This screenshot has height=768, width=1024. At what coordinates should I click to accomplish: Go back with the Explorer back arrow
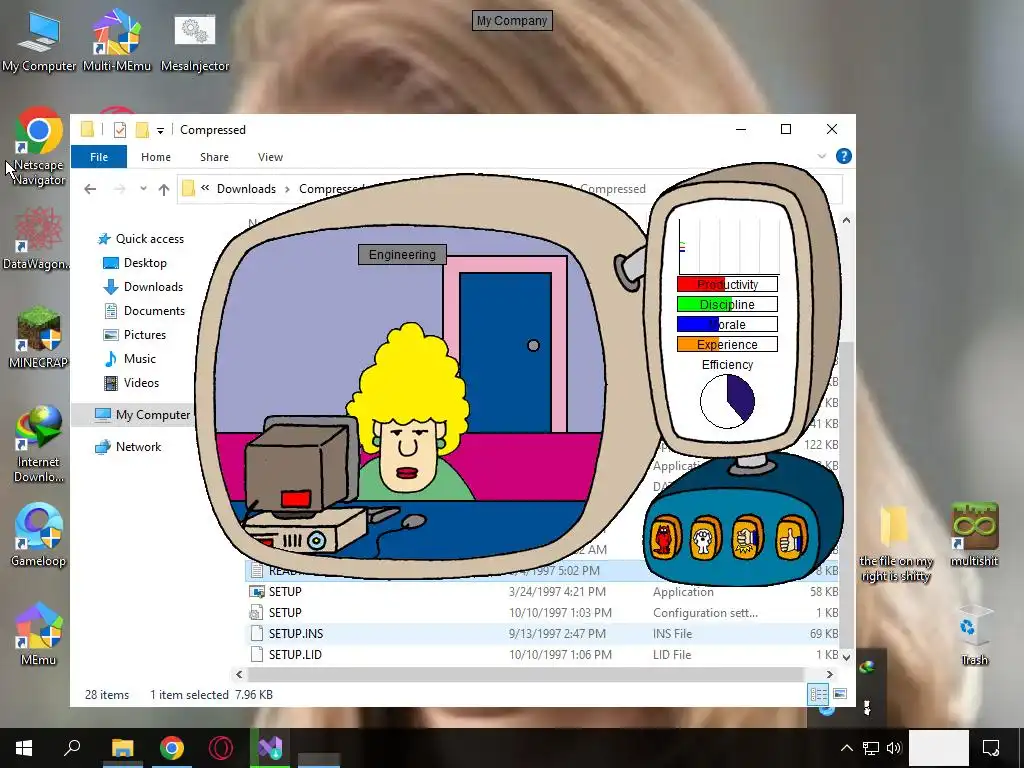90,189
